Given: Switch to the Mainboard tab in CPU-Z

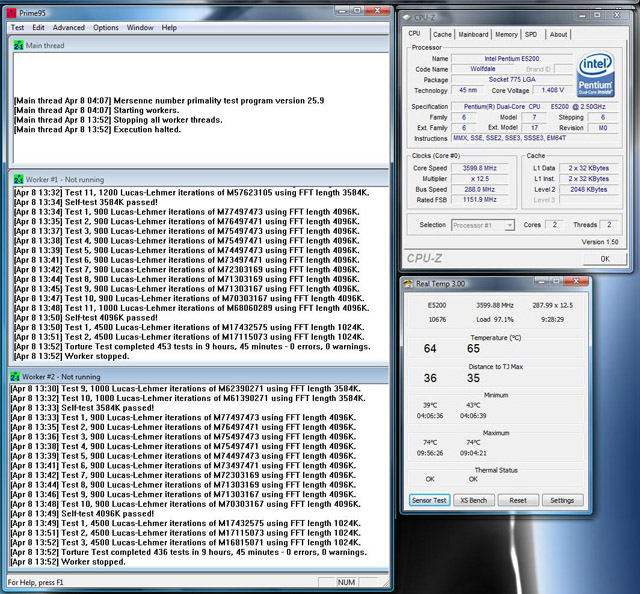Looking at the screenshot, I should [x=473, y=35].
